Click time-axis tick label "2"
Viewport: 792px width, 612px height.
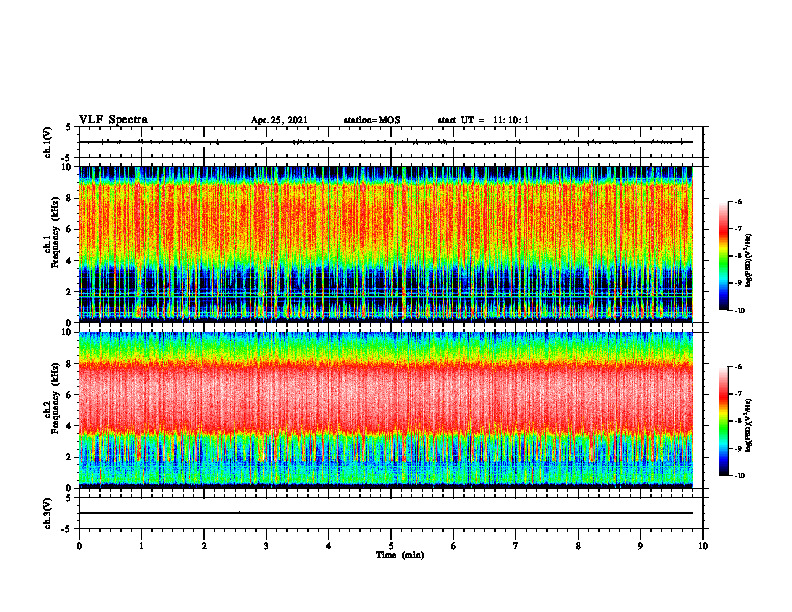(204, 546)
